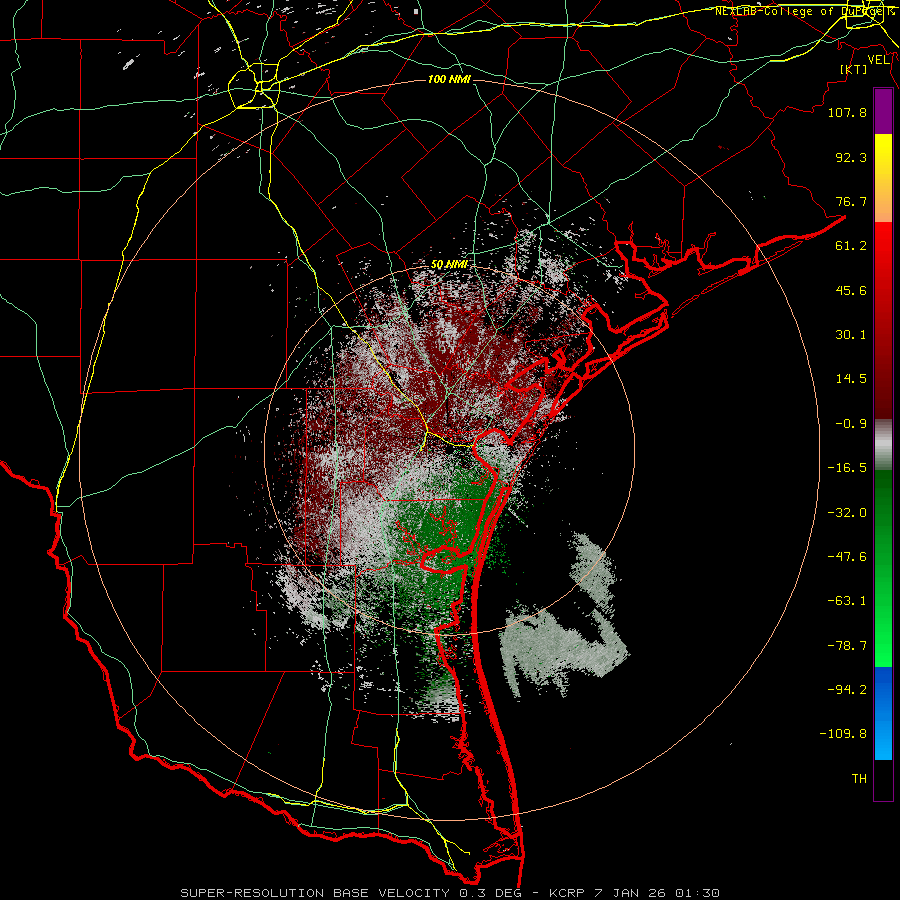Click the -78.7 scale value
The height and width of the screenshot is (900, 900).
(847, 646)
